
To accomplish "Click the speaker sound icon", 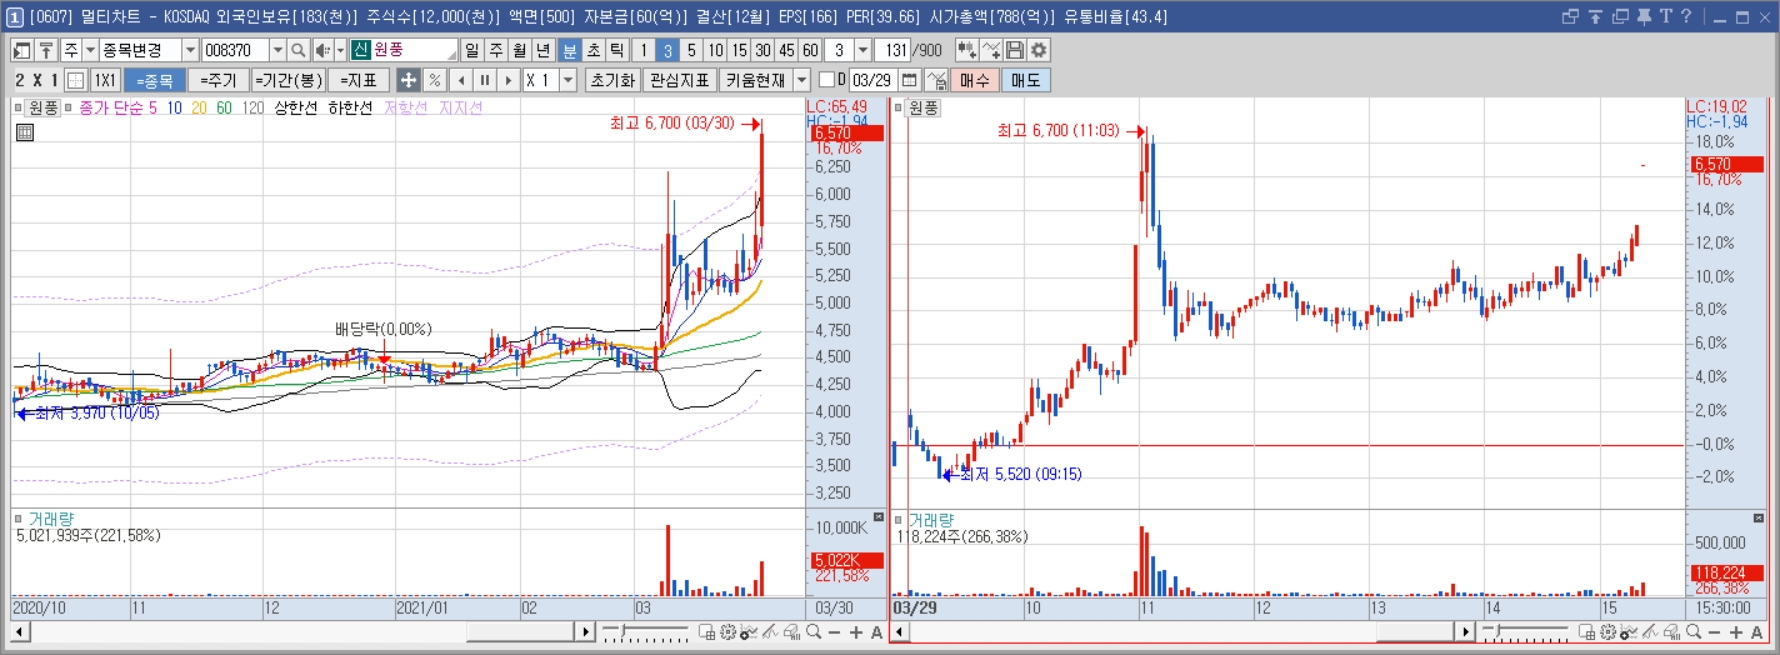I will [x=323, y=50].
